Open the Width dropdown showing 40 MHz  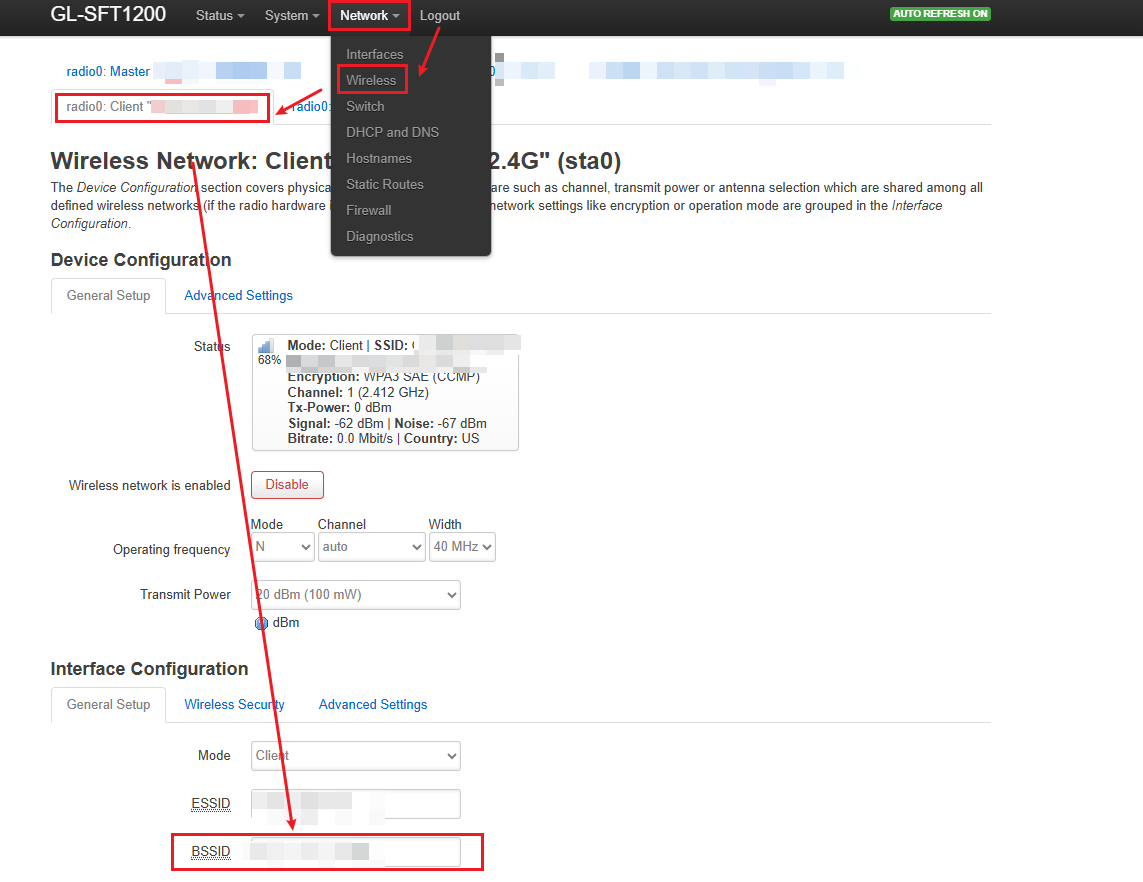[462, 547]
